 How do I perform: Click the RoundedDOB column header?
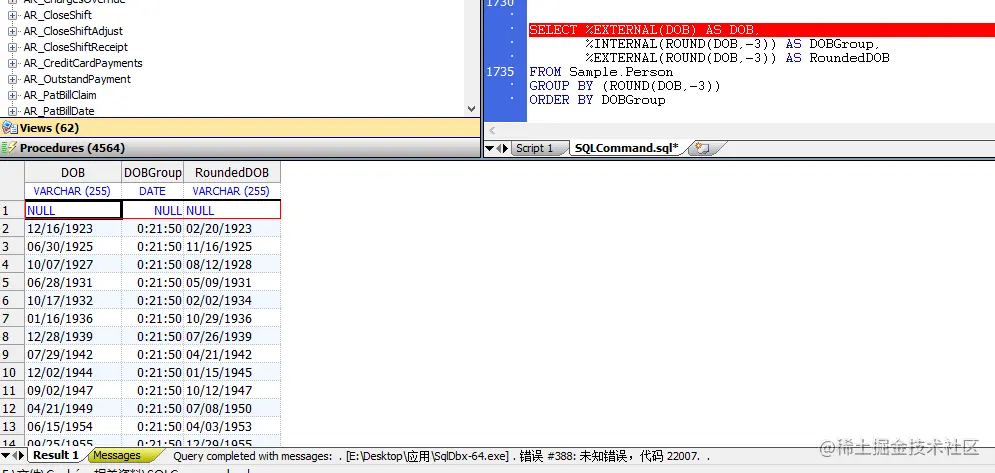(x=232, y=173)
